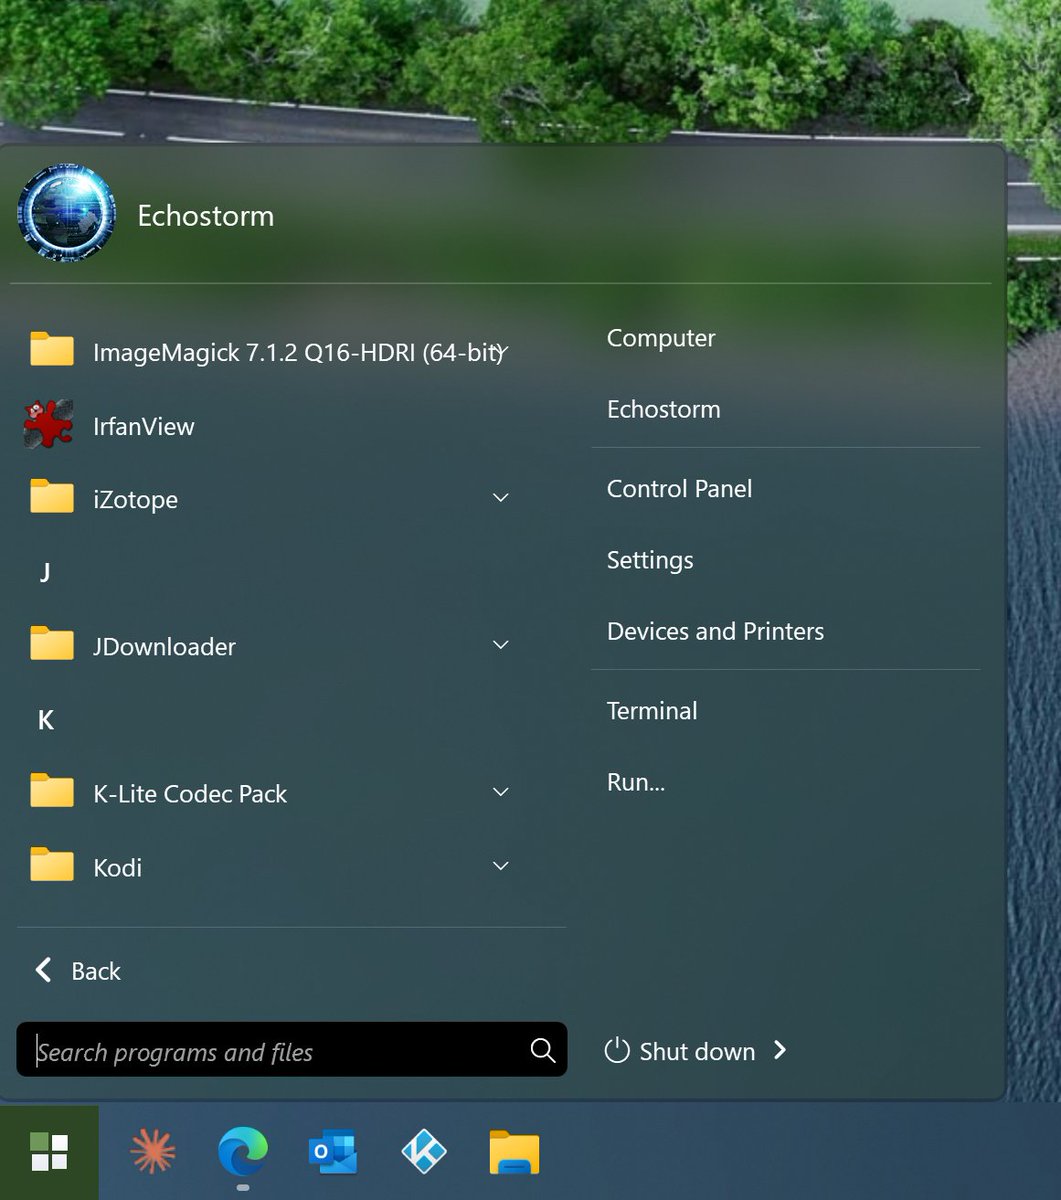Image resolution: width=1061 pixels, height=1200 pixels.
Task: Open Computer from the right pane
Action: click(661, 338)
